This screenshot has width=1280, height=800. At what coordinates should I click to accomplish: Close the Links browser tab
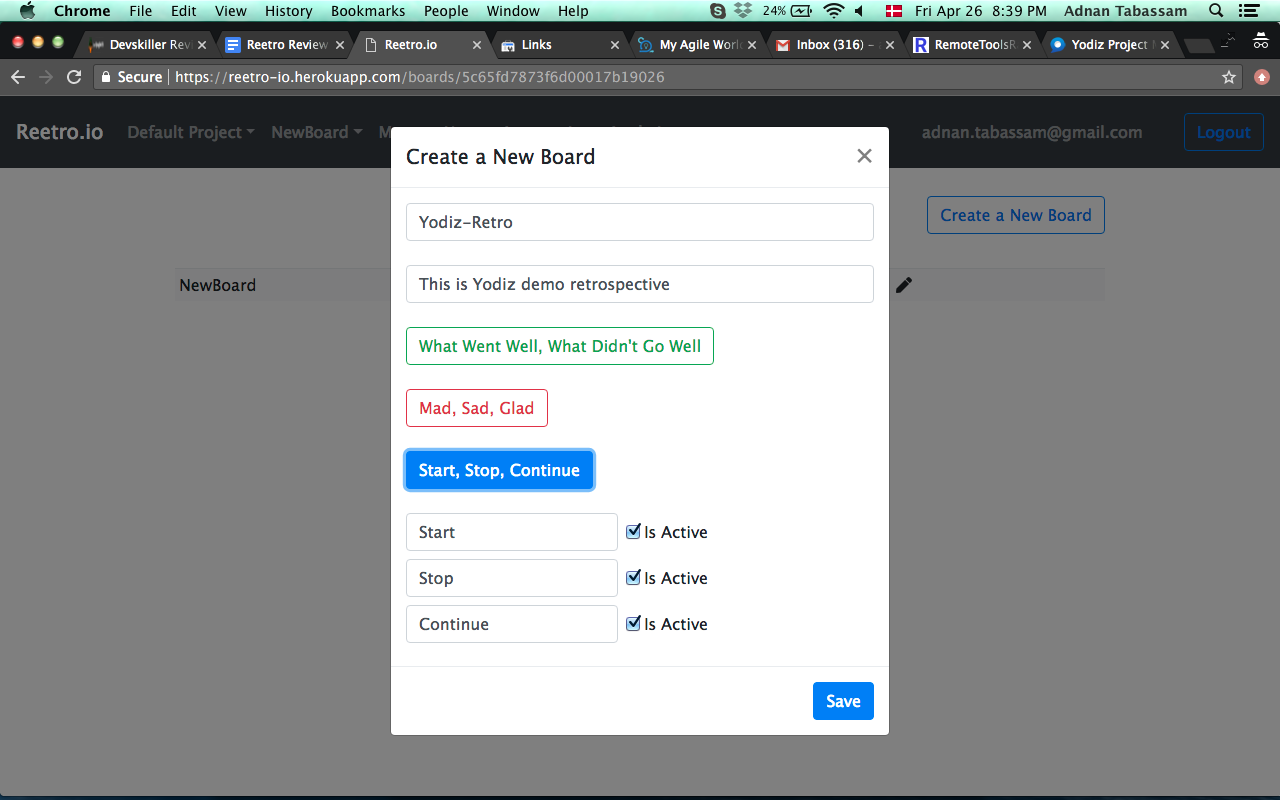pos(615,45)
